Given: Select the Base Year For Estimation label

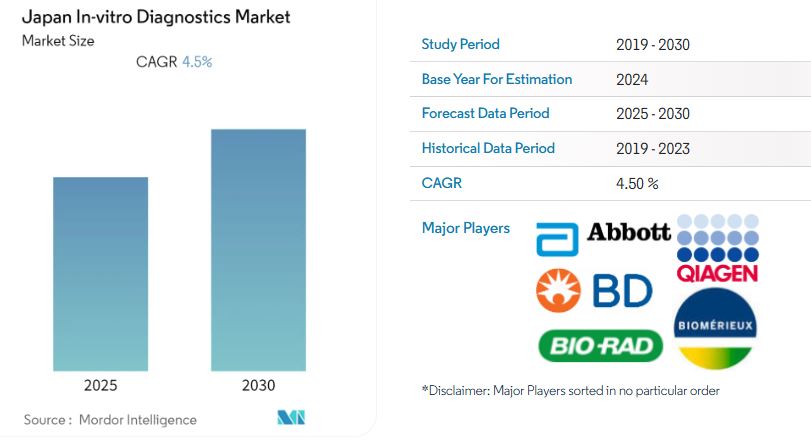Looking at the screenshot, I should point(496,79).
